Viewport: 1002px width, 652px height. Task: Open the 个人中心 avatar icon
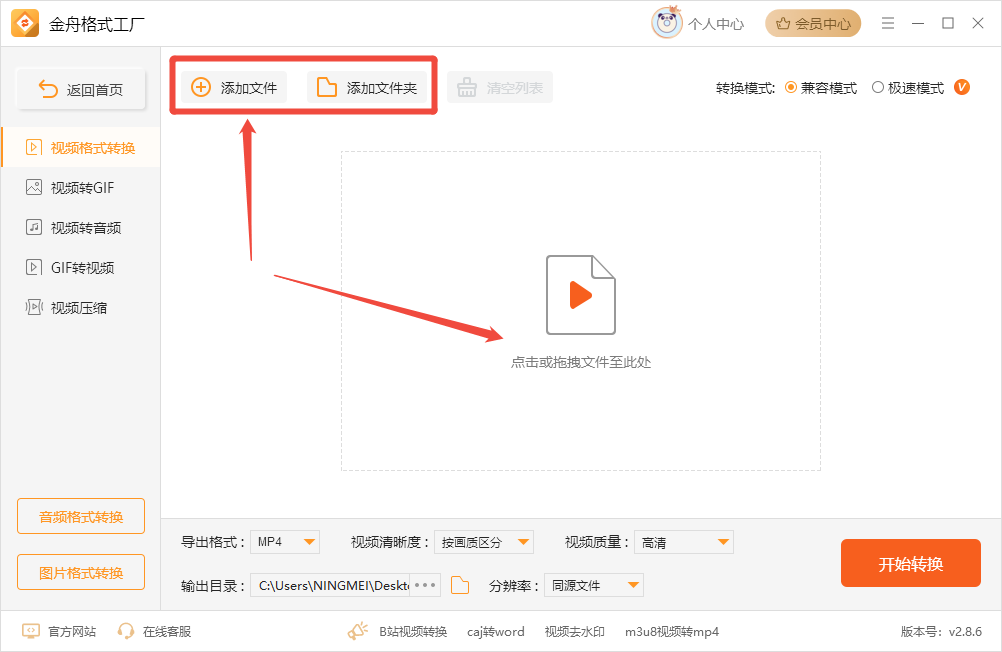point(667,23)
